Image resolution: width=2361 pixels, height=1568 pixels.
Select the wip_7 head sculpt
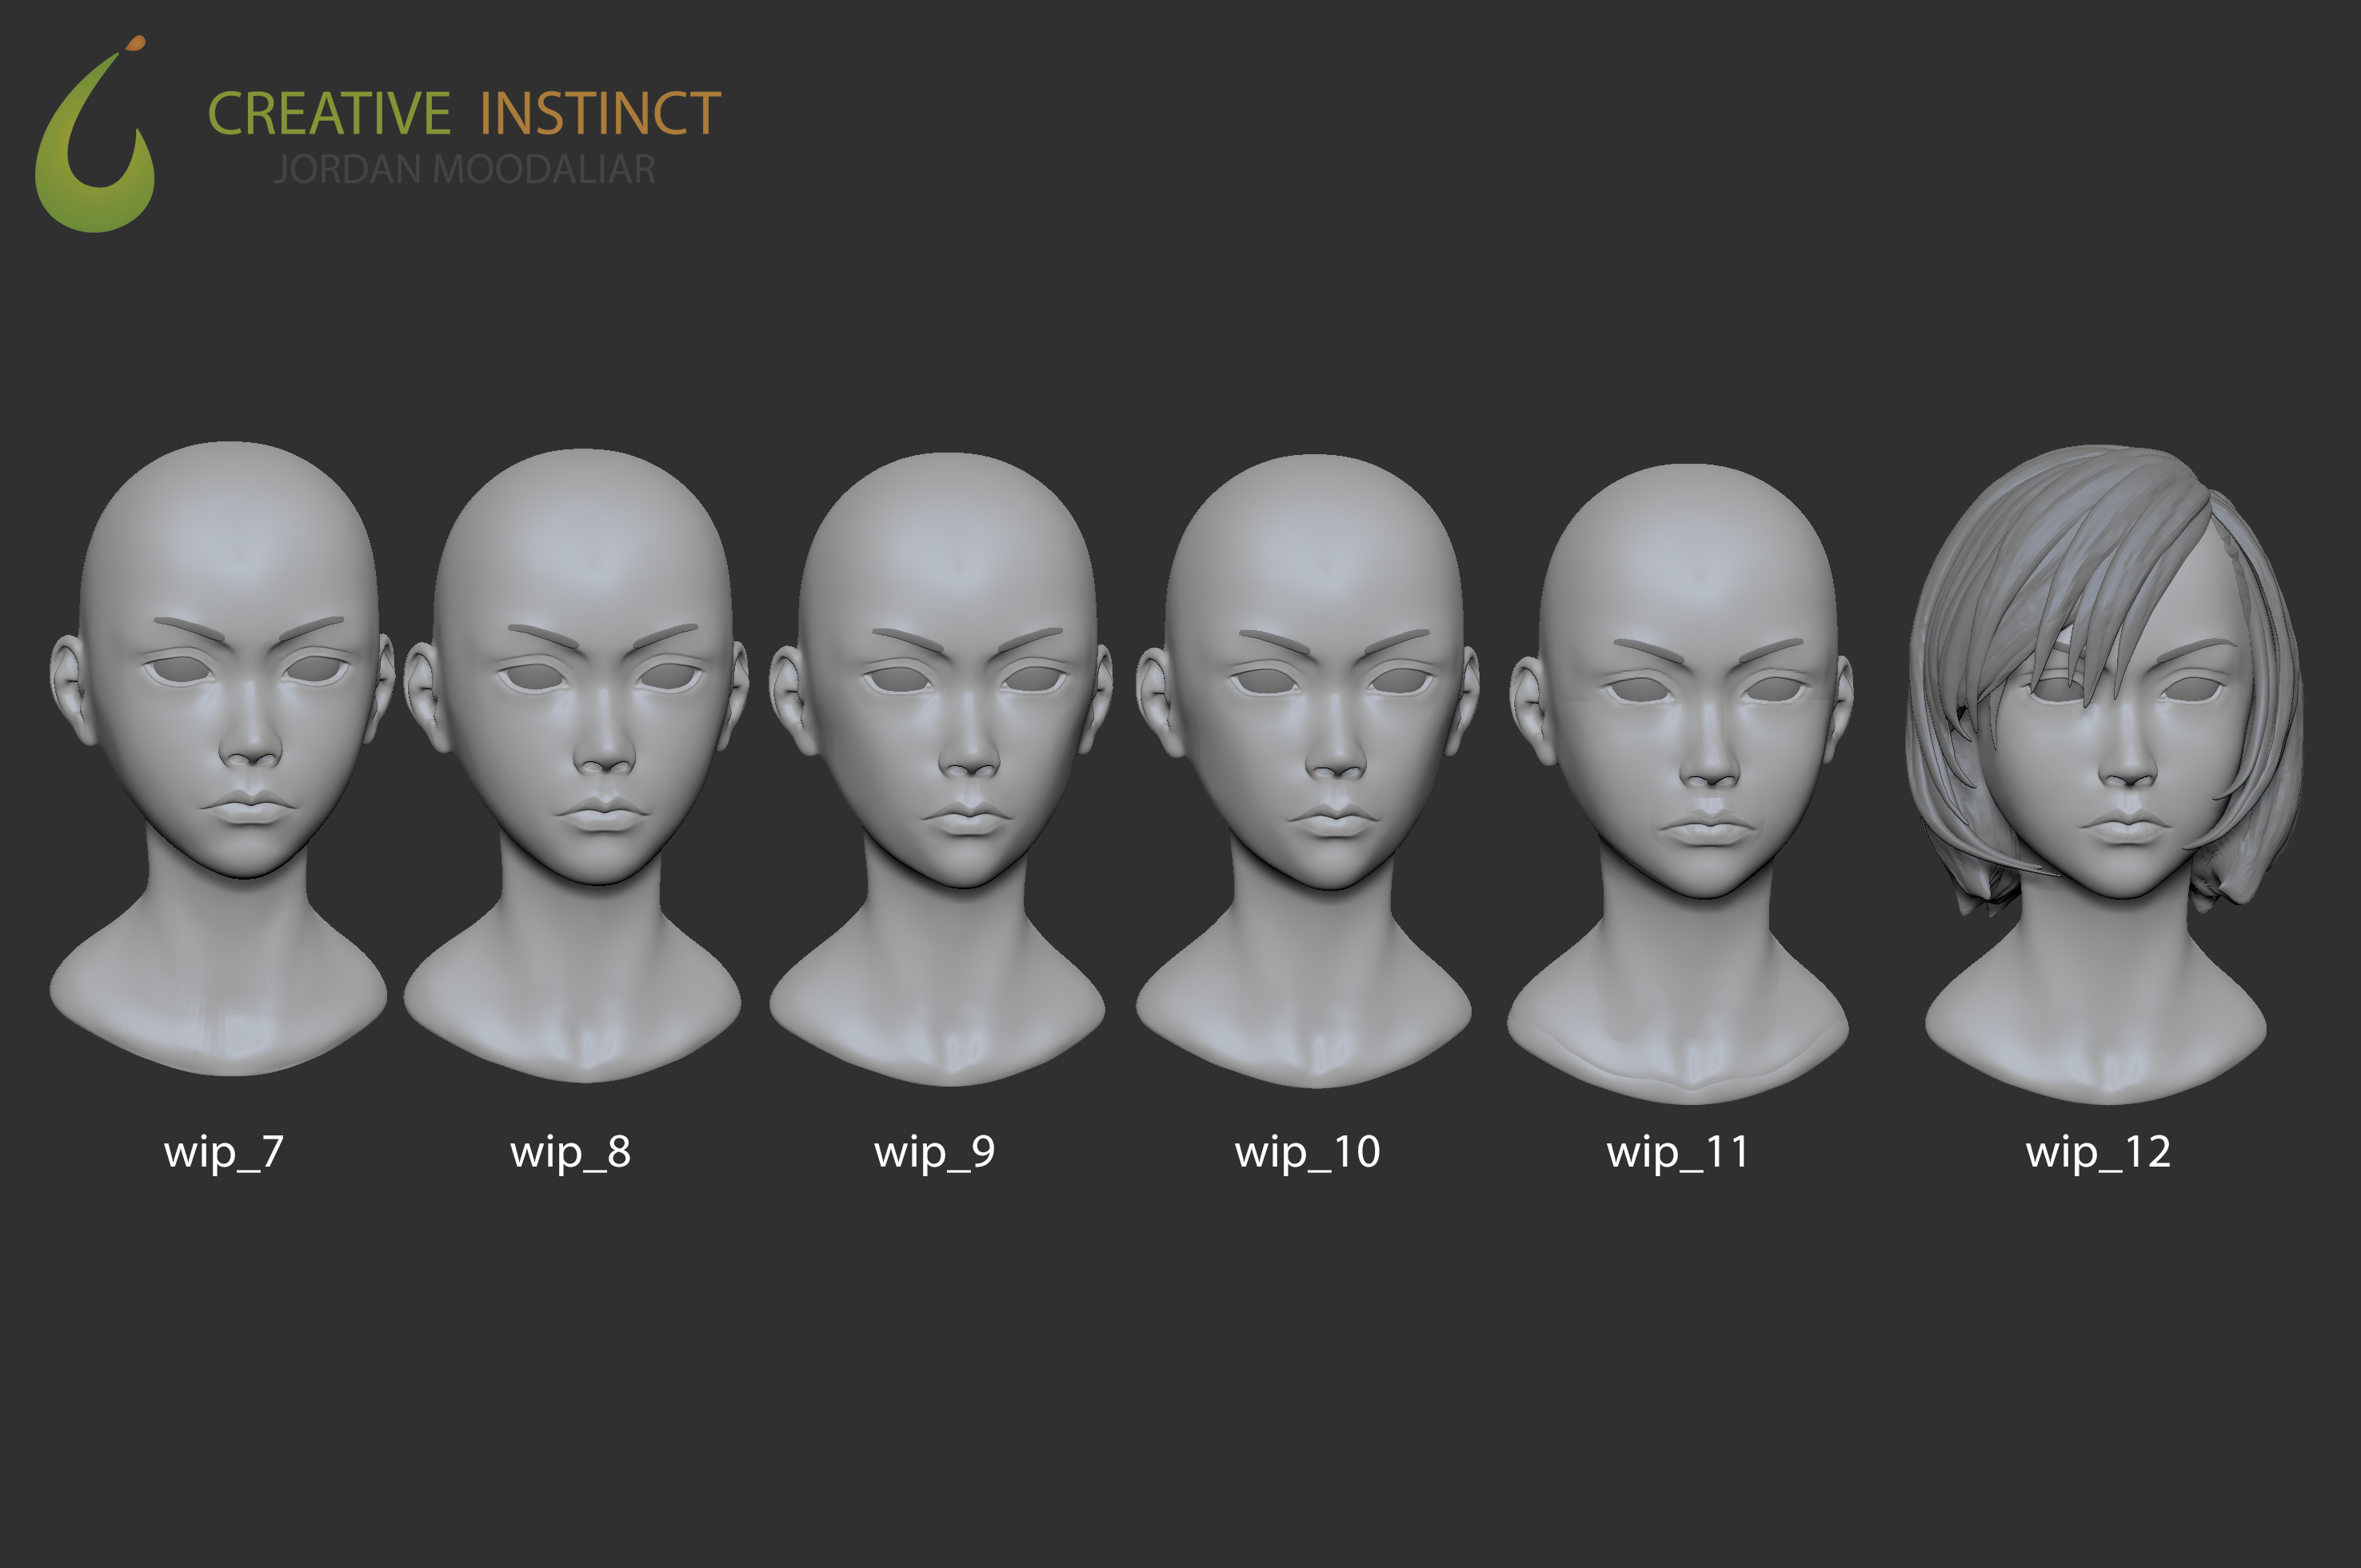(222, 758)
